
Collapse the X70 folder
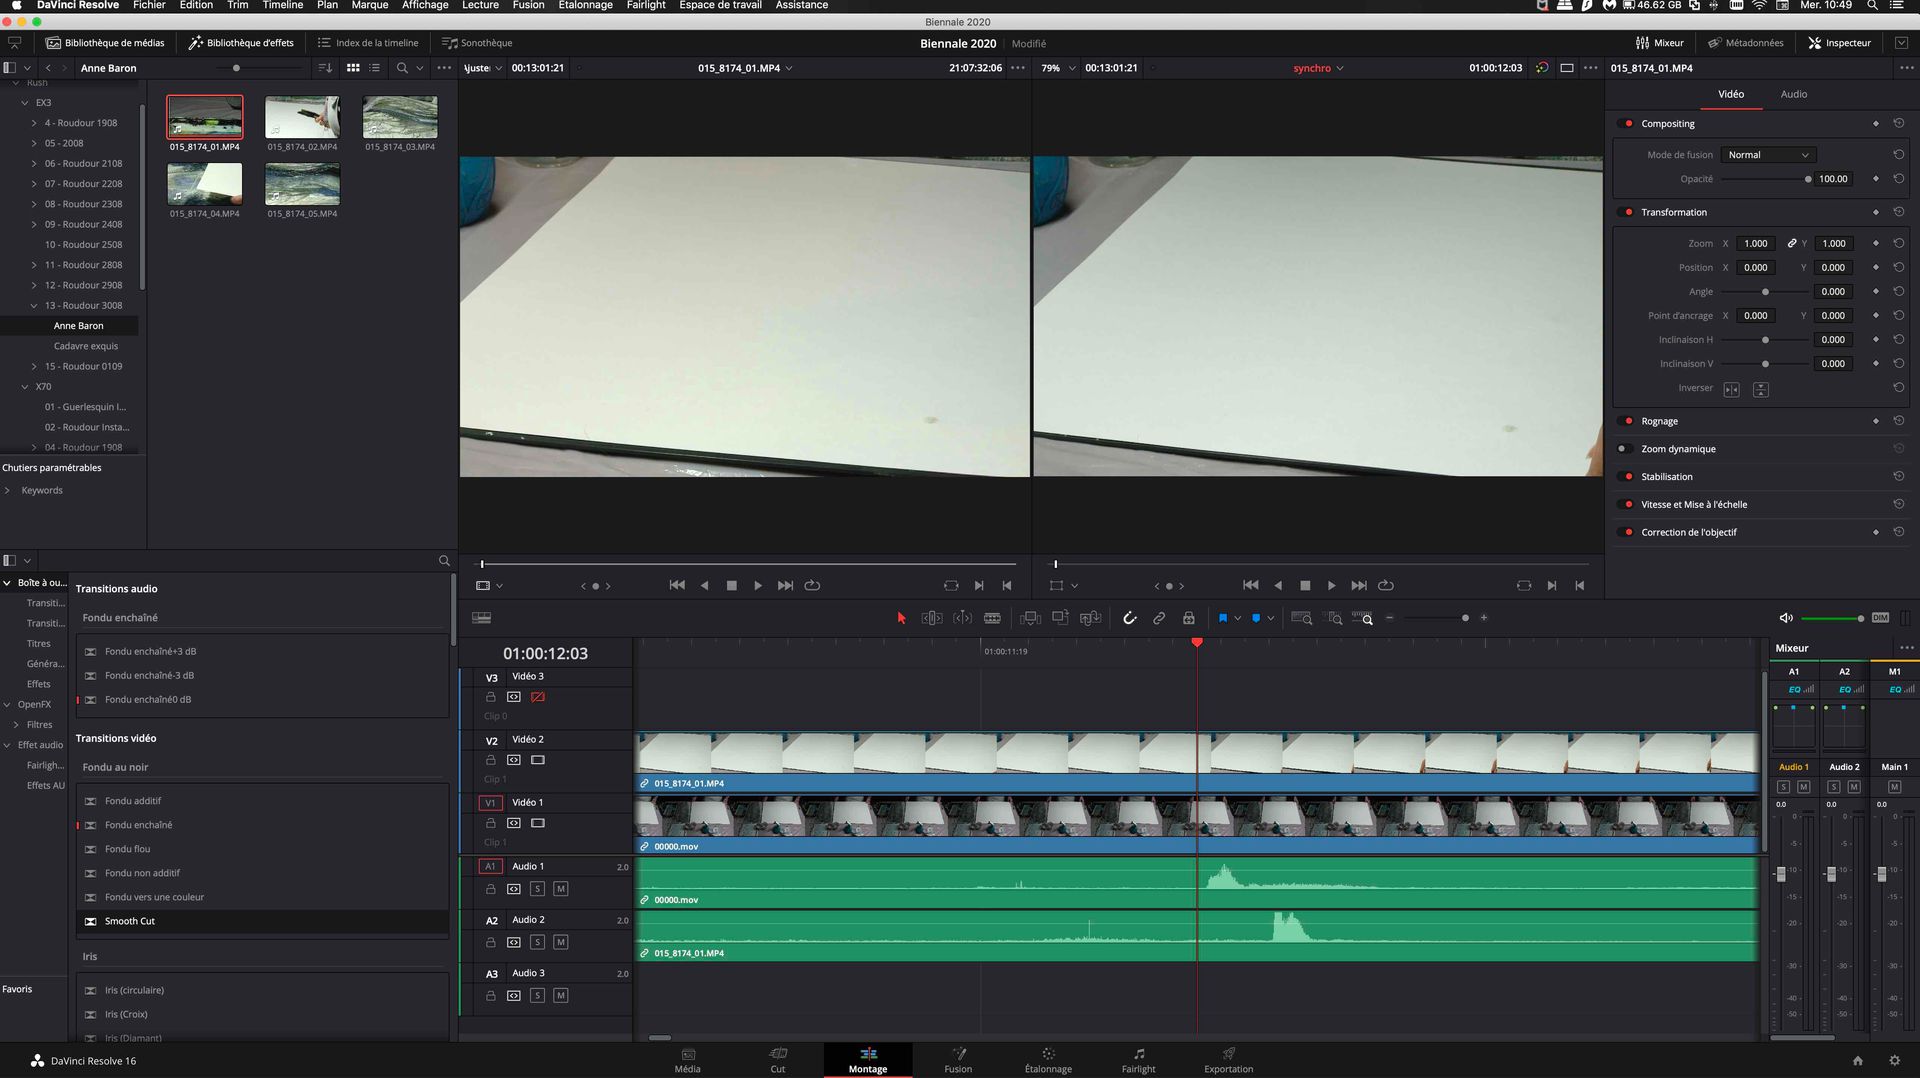(x=25, y=387)
